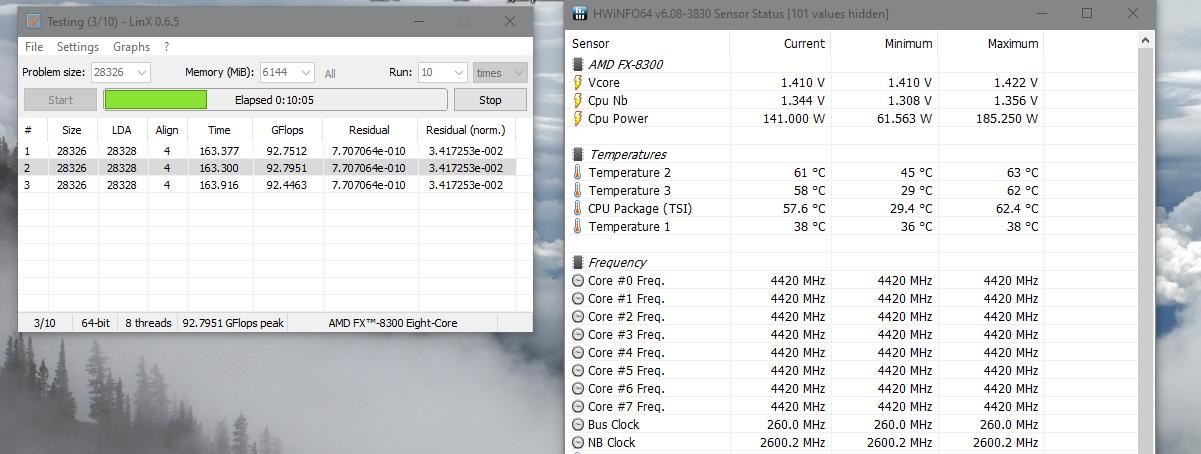Click clock icon beside Bus Clock
This screenshot has height=454, width=1201.
tap(577, 424)
